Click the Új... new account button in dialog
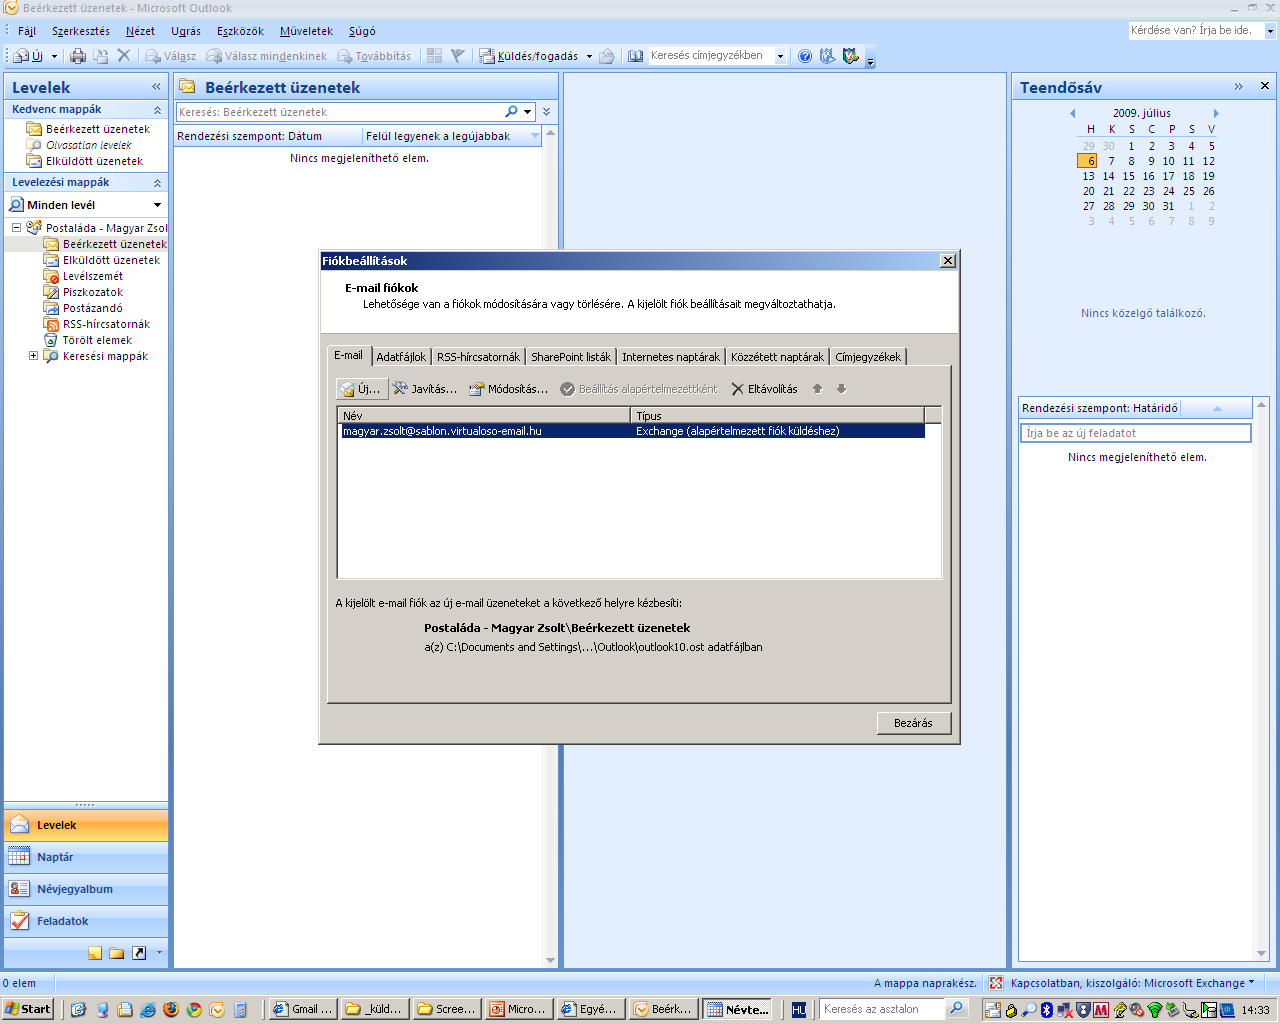 pyautogui.click(x=360, y=389)
